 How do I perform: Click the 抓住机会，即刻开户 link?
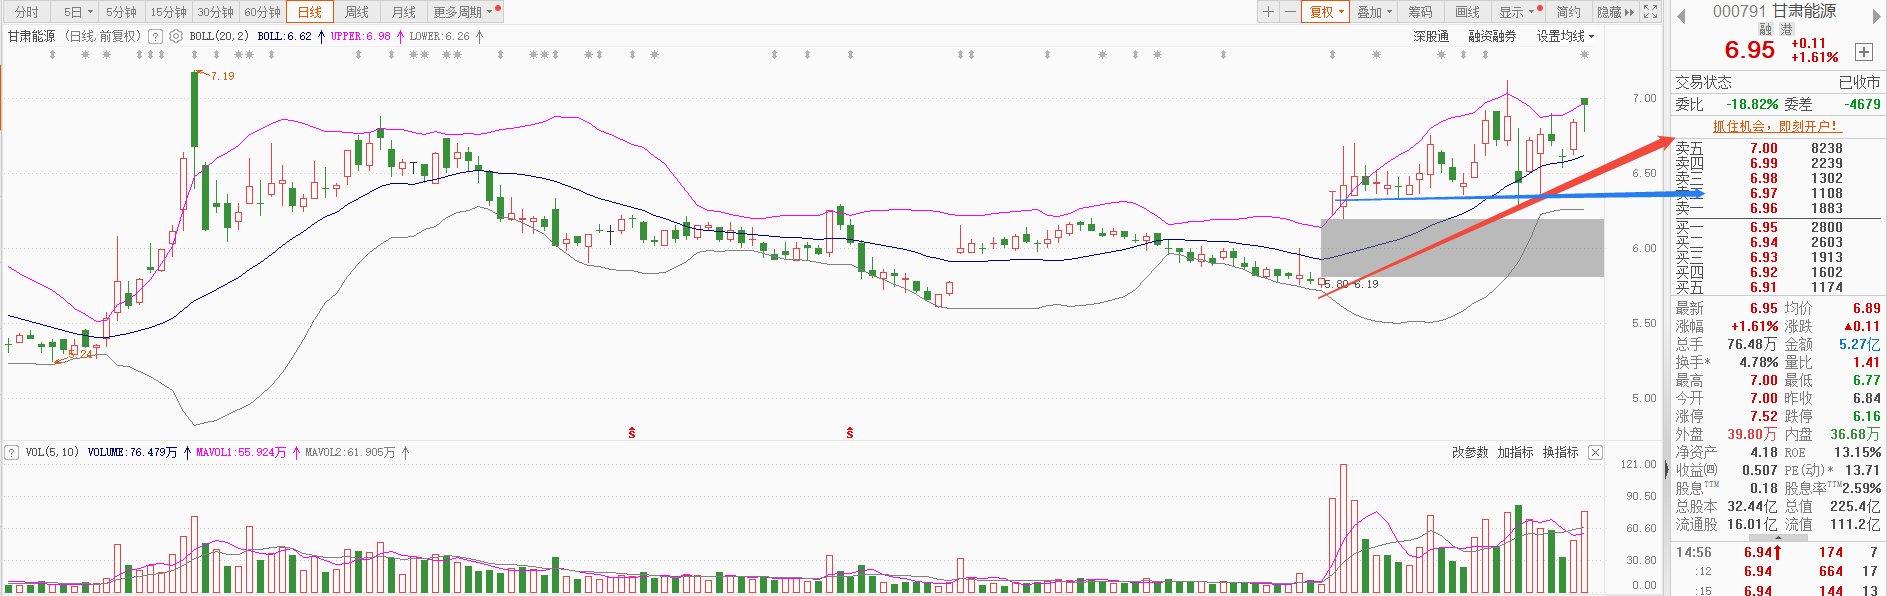pyautogui.click(x=1775, y=126)
